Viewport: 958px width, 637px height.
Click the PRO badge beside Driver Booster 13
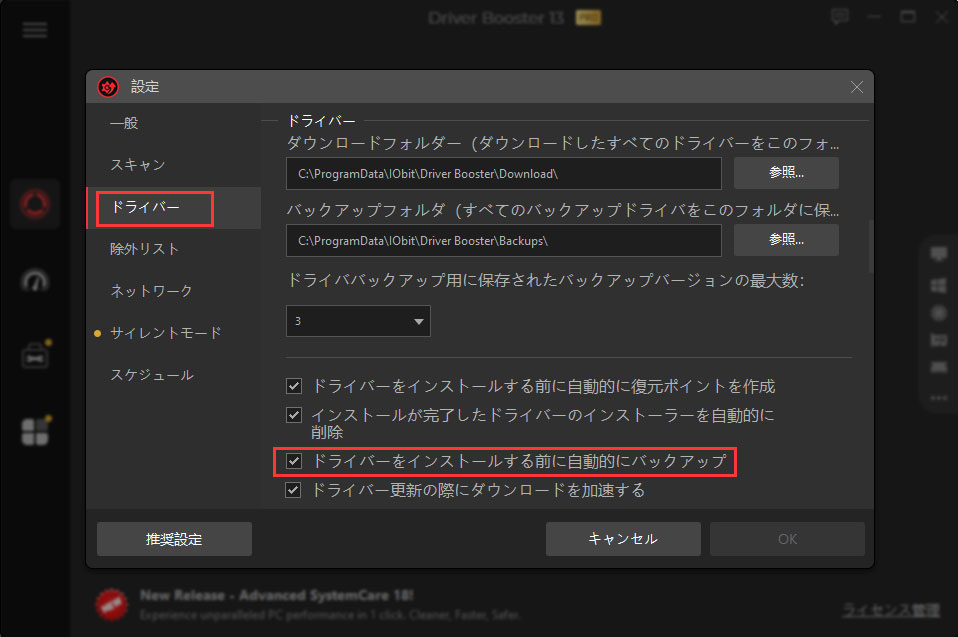pos(588,18)
